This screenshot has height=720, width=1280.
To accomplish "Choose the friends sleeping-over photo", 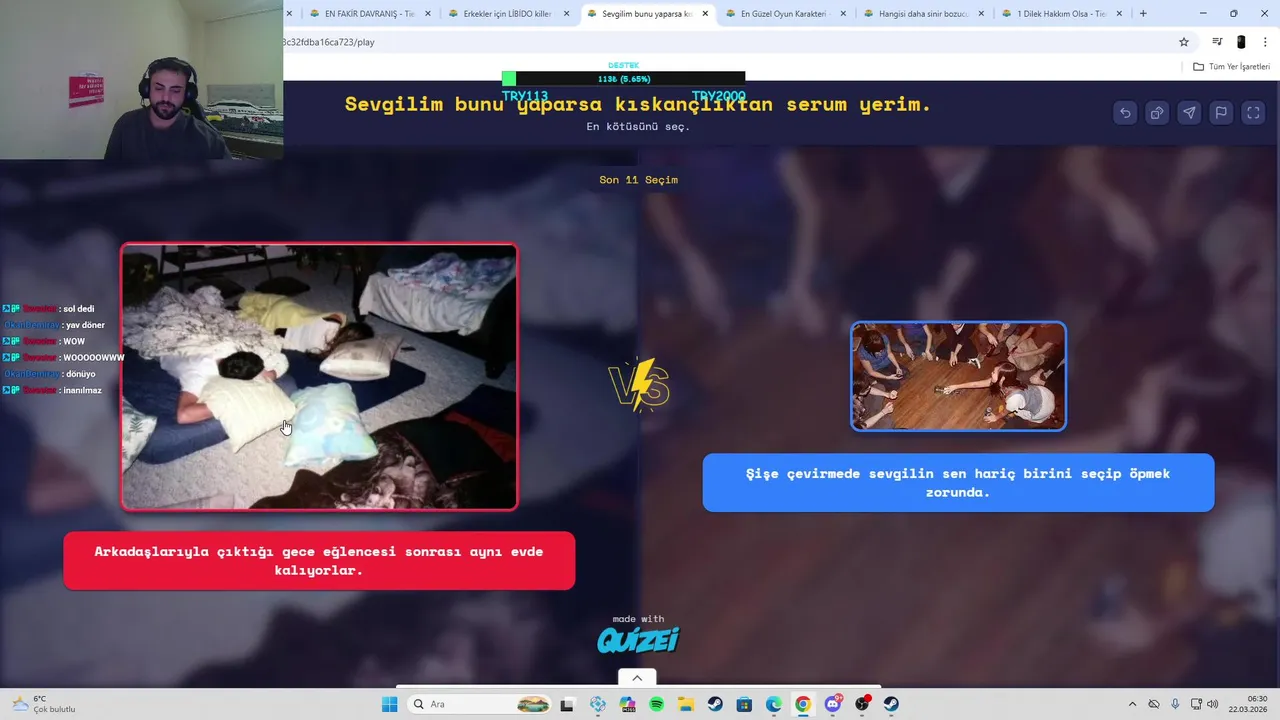I will [319, 377].
